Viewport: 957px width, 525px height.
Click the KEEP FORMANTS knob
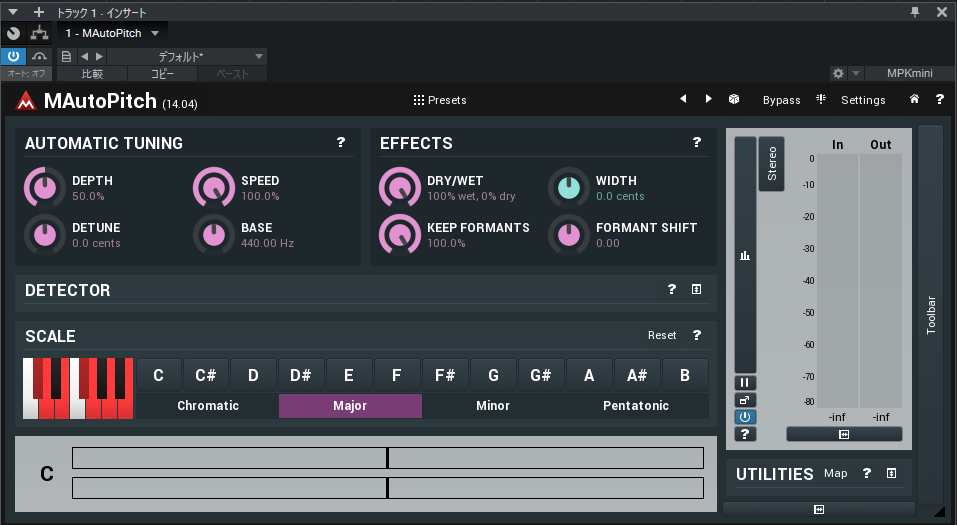click(x=400, y=234)
